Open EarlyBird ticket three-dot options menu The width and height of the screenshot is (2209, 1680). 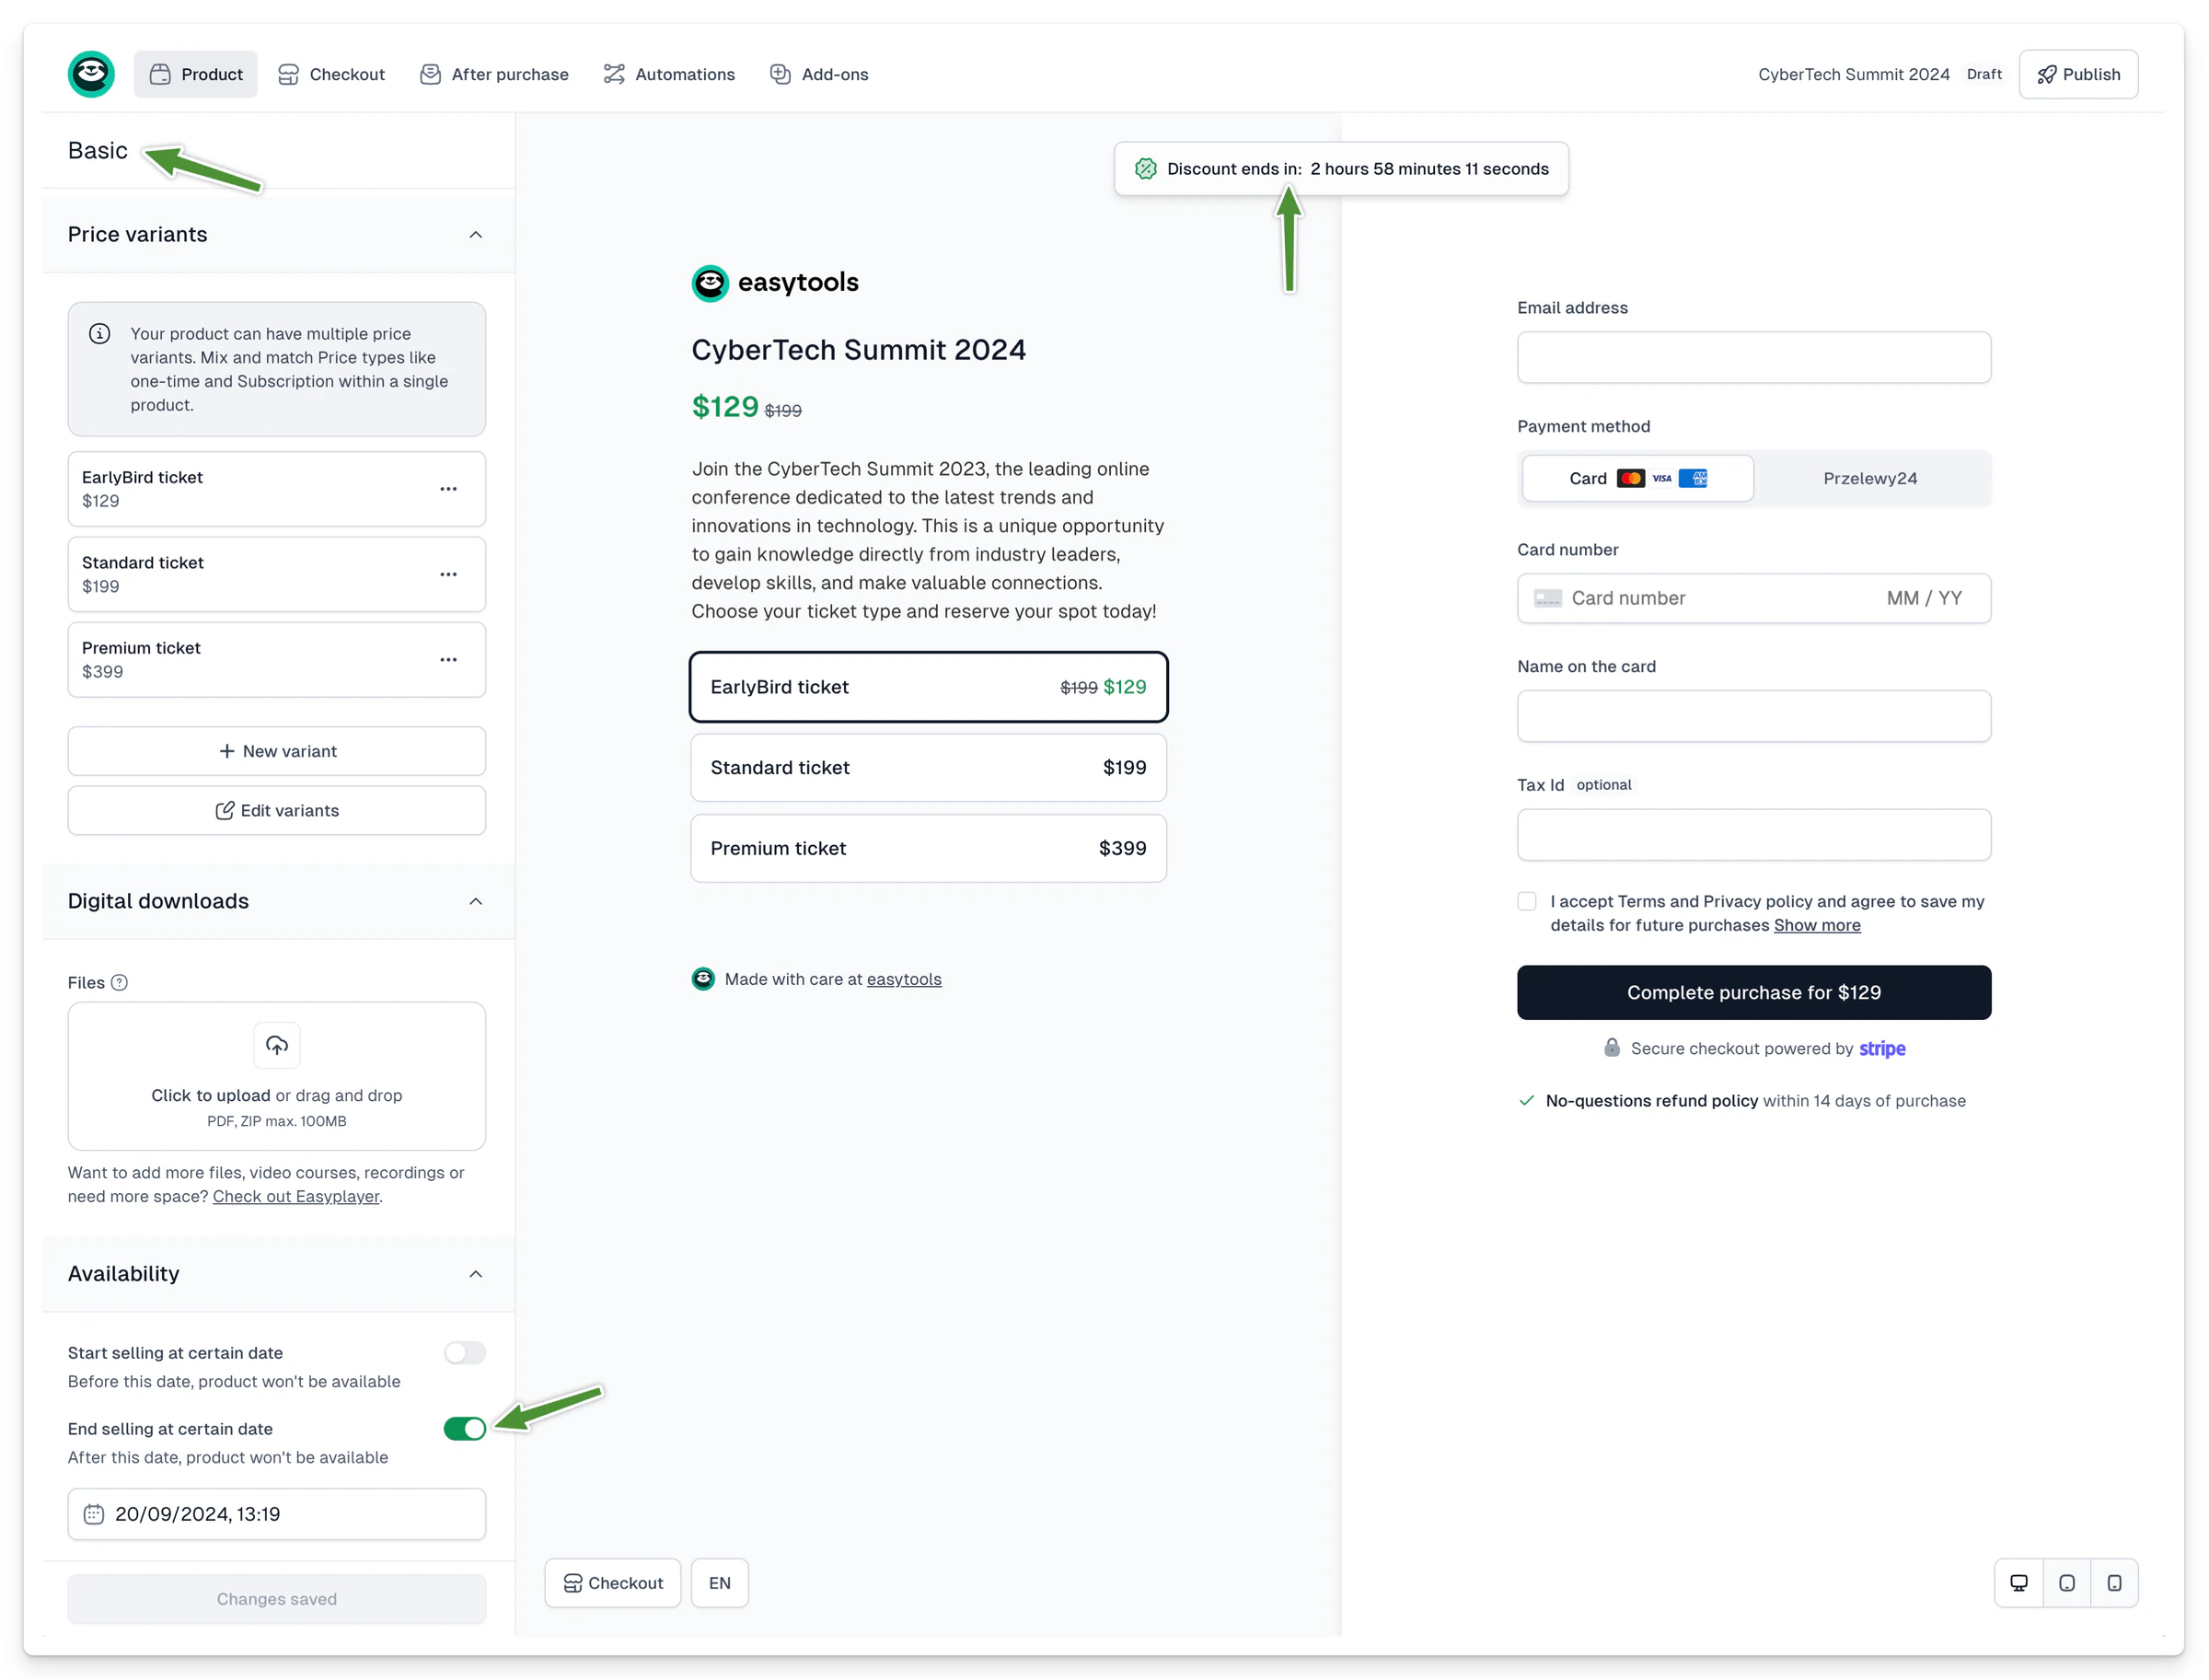[x=448, y=489]
